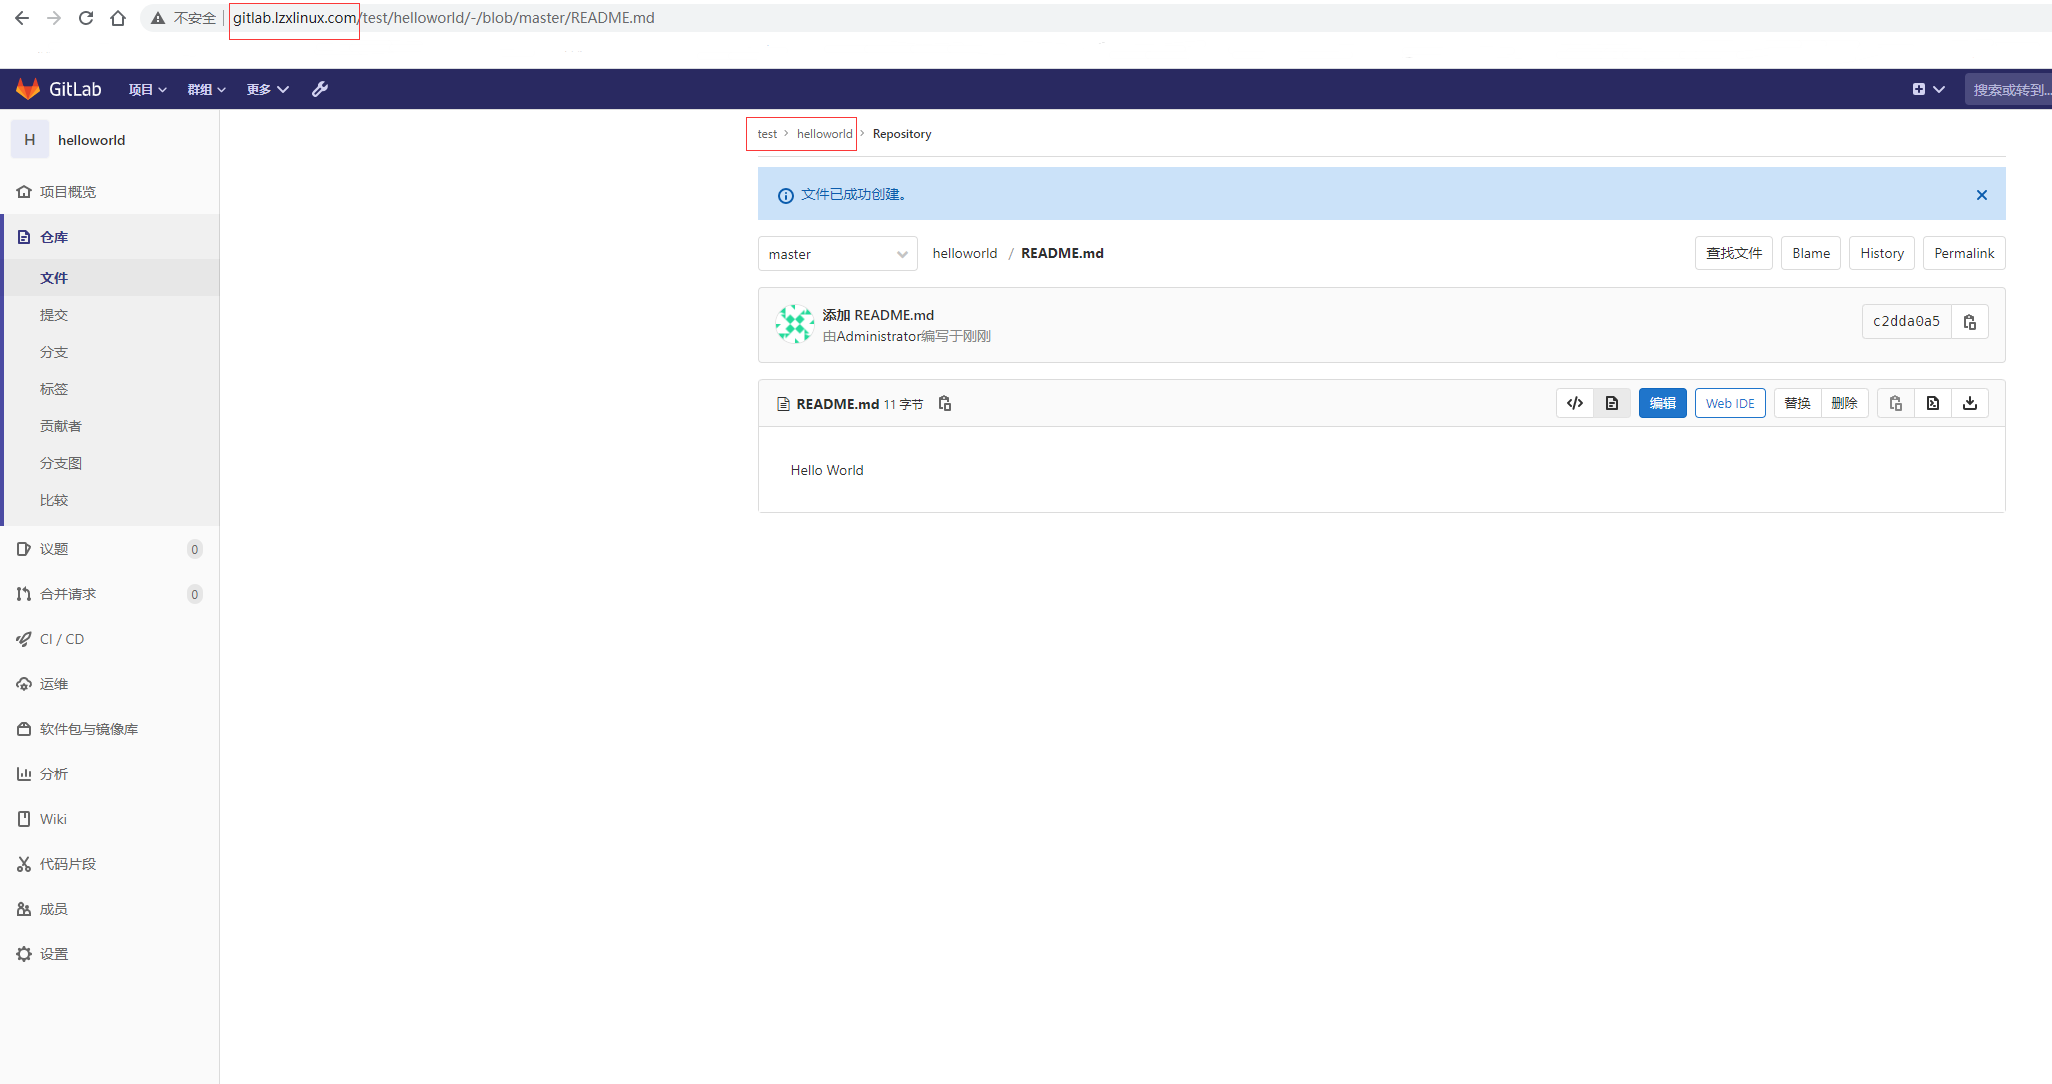The image size is (2052, 1084).
Task: View file History button
Action: (x=1881, y=253)
